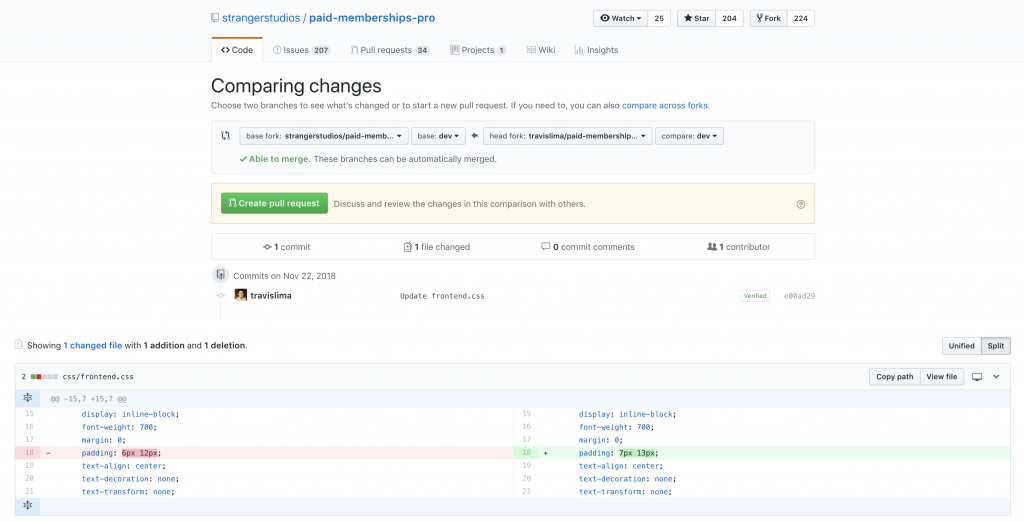1024x522 pixels.
Task: Click the hunk header @@ -15,7 +15,7 @@
Action: pos(88,399)
